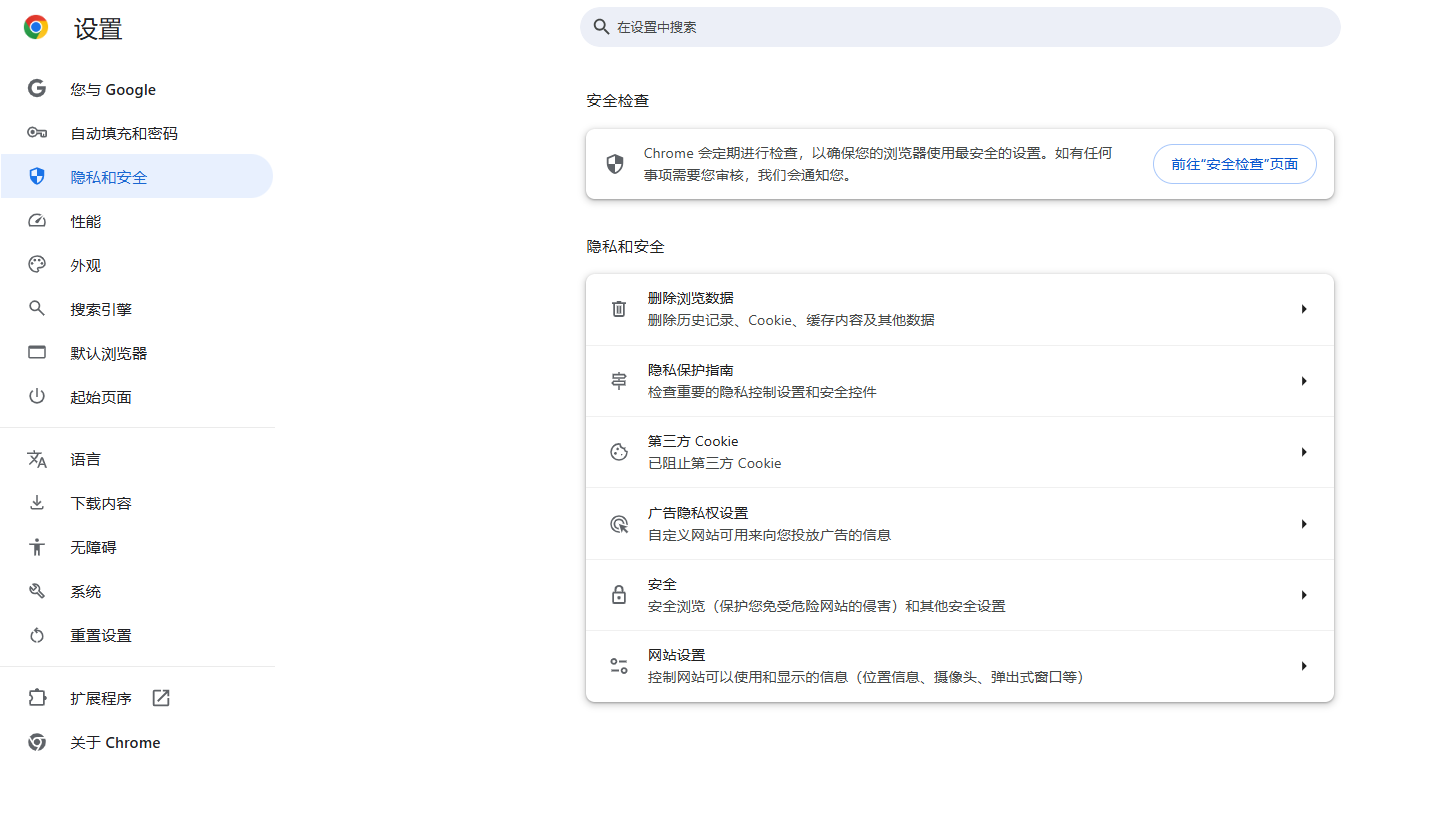Click the 前往"安全检查"页面 button

click(1235, 164)
